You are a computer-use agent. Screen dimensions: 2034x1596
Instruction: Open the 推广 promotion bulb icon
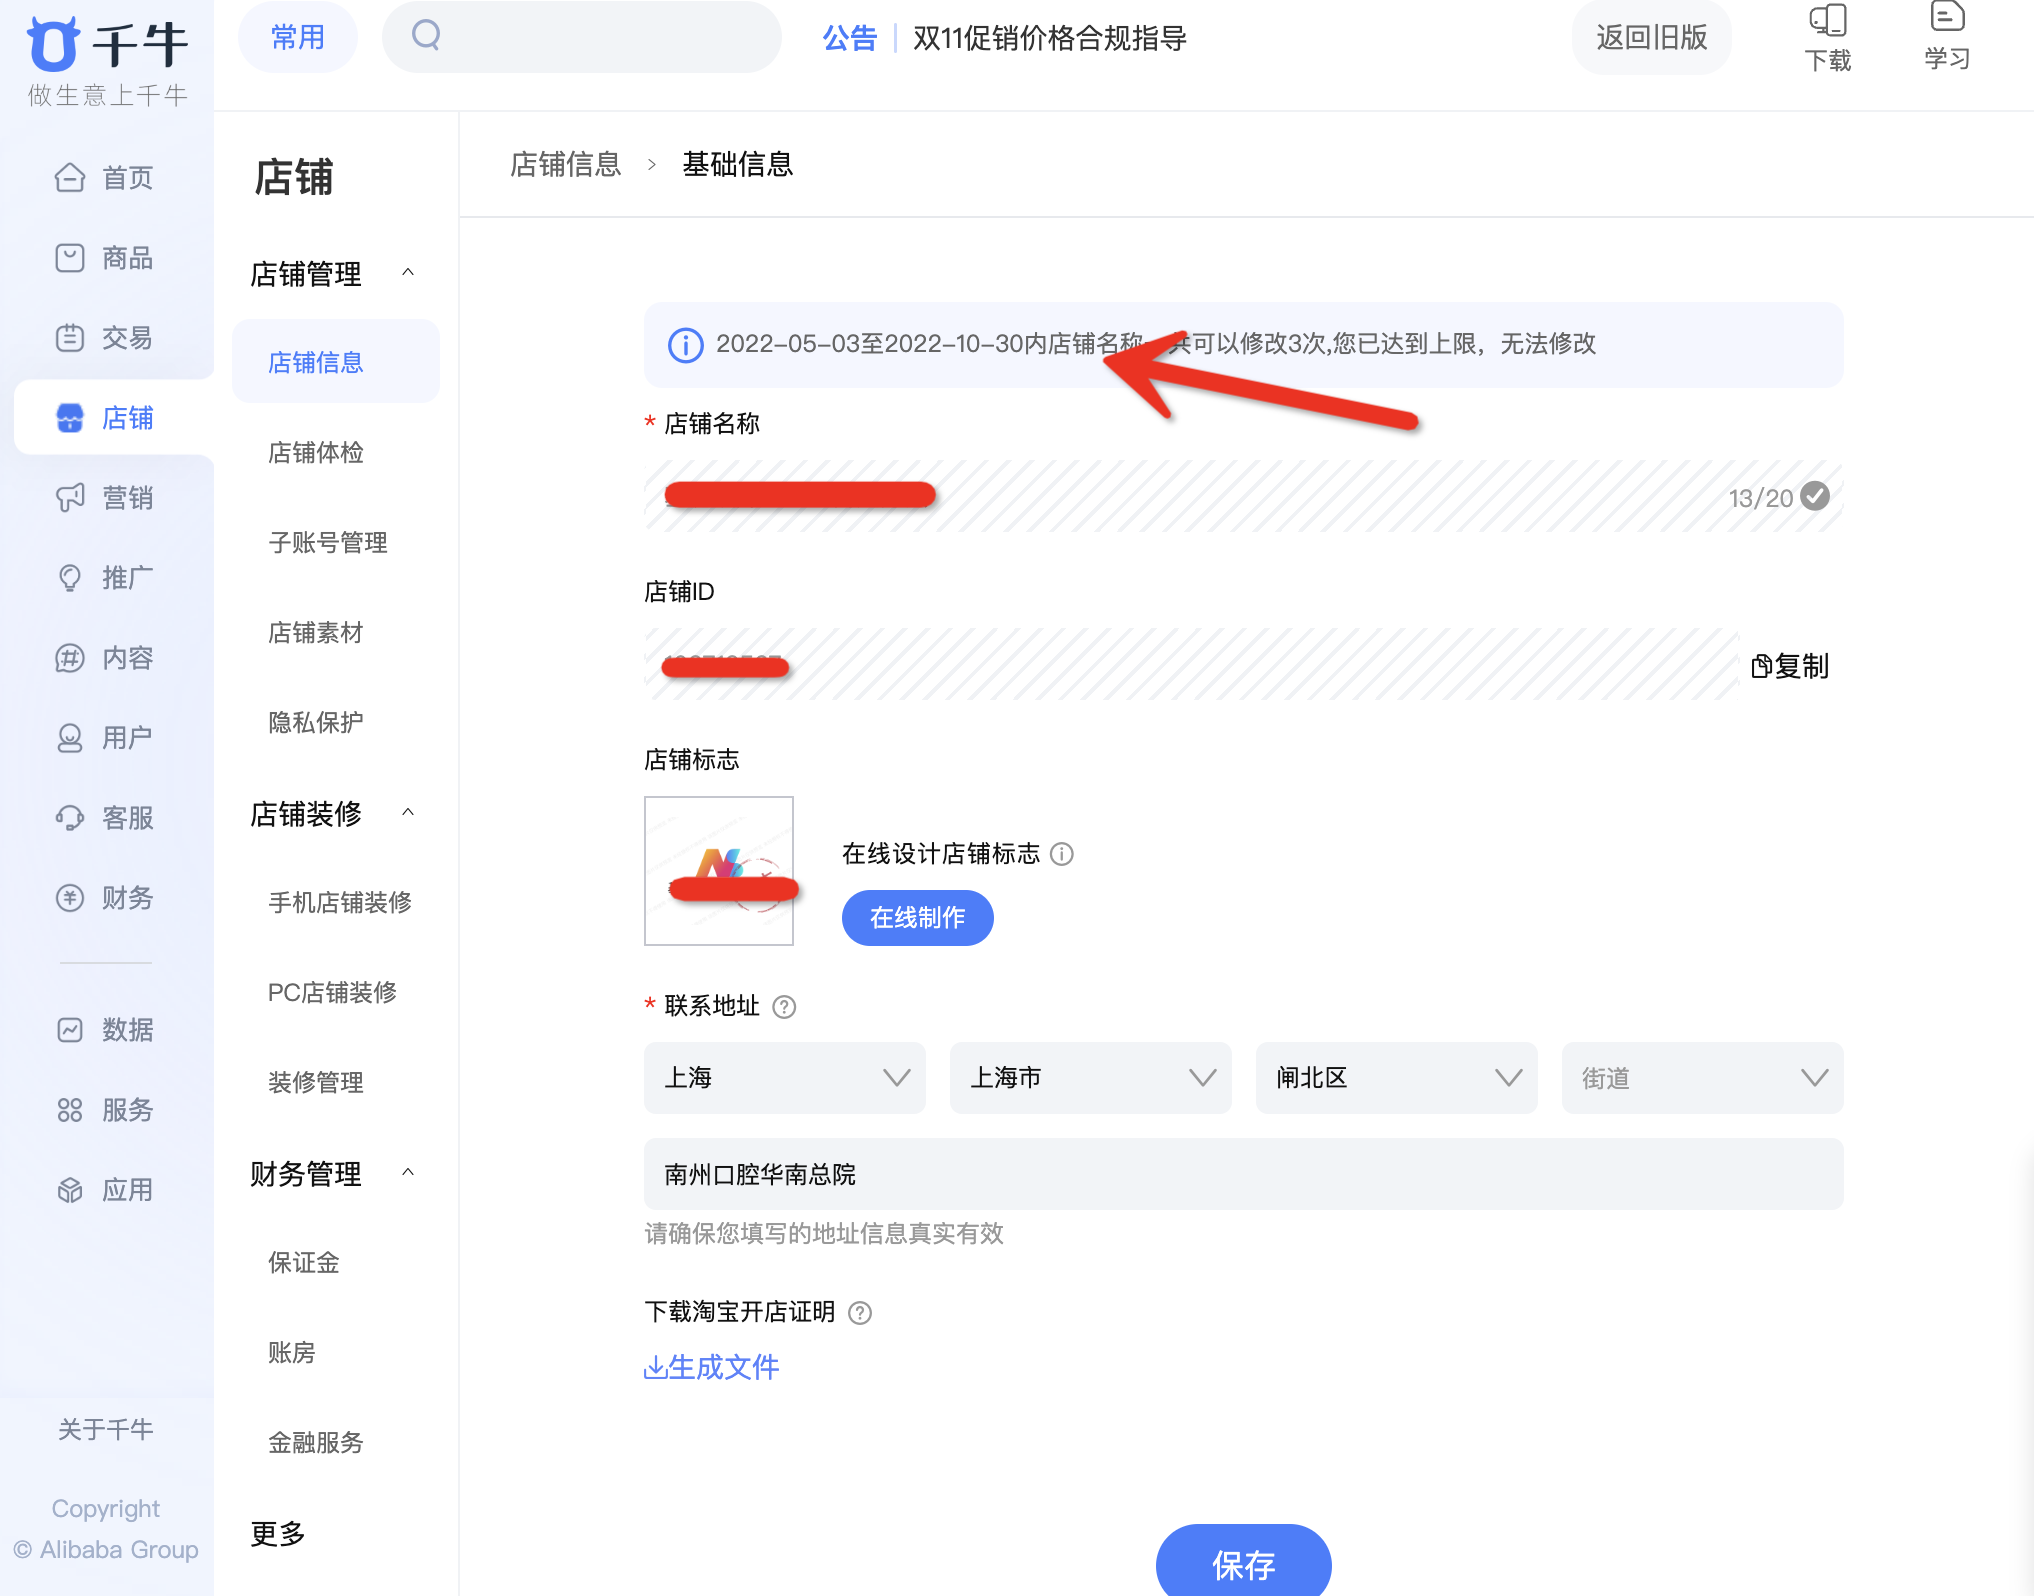point(70,578)
